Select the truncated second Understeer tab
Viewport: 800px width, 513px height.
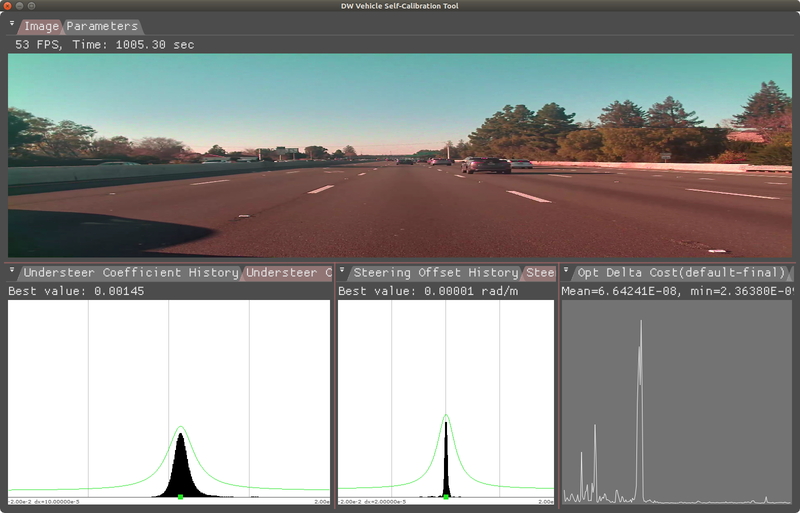click(288, 273)
